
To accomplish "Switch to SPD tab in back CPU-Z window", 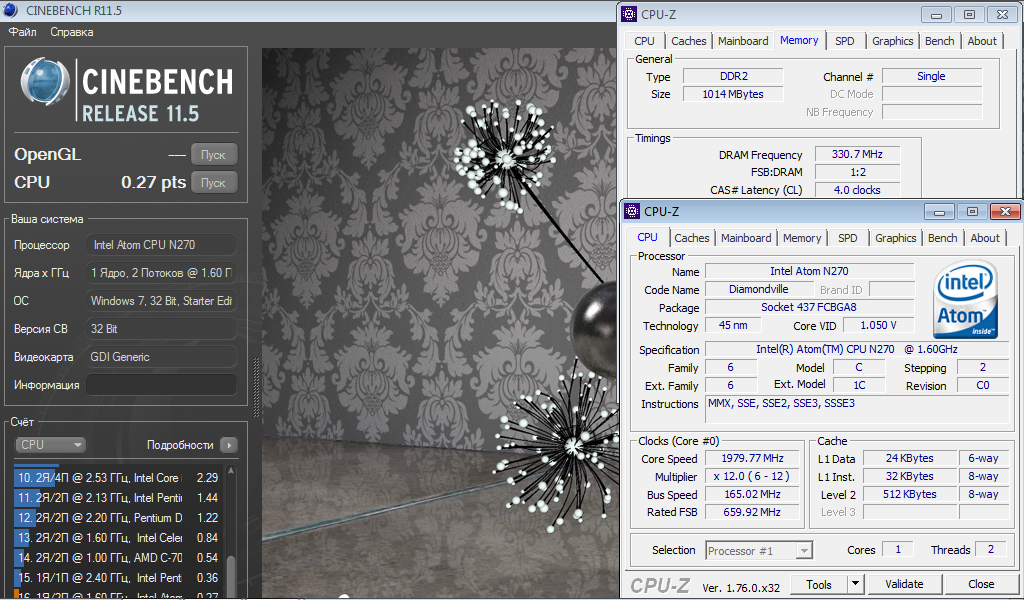I will [x=845, y=41].
